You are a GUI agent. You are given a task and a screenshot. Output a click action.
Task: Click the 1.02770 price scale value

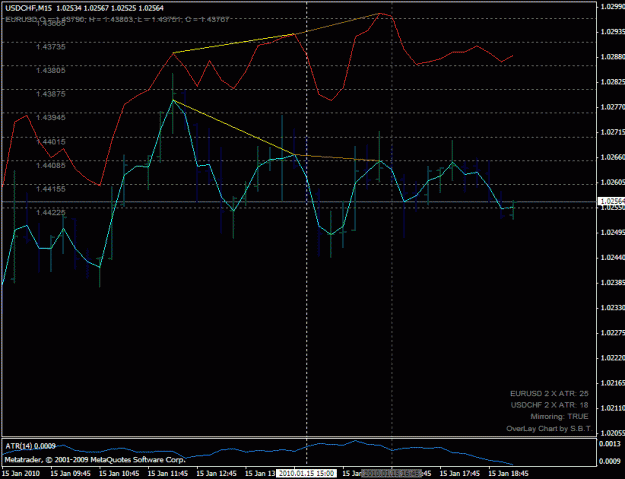point(612,107)
